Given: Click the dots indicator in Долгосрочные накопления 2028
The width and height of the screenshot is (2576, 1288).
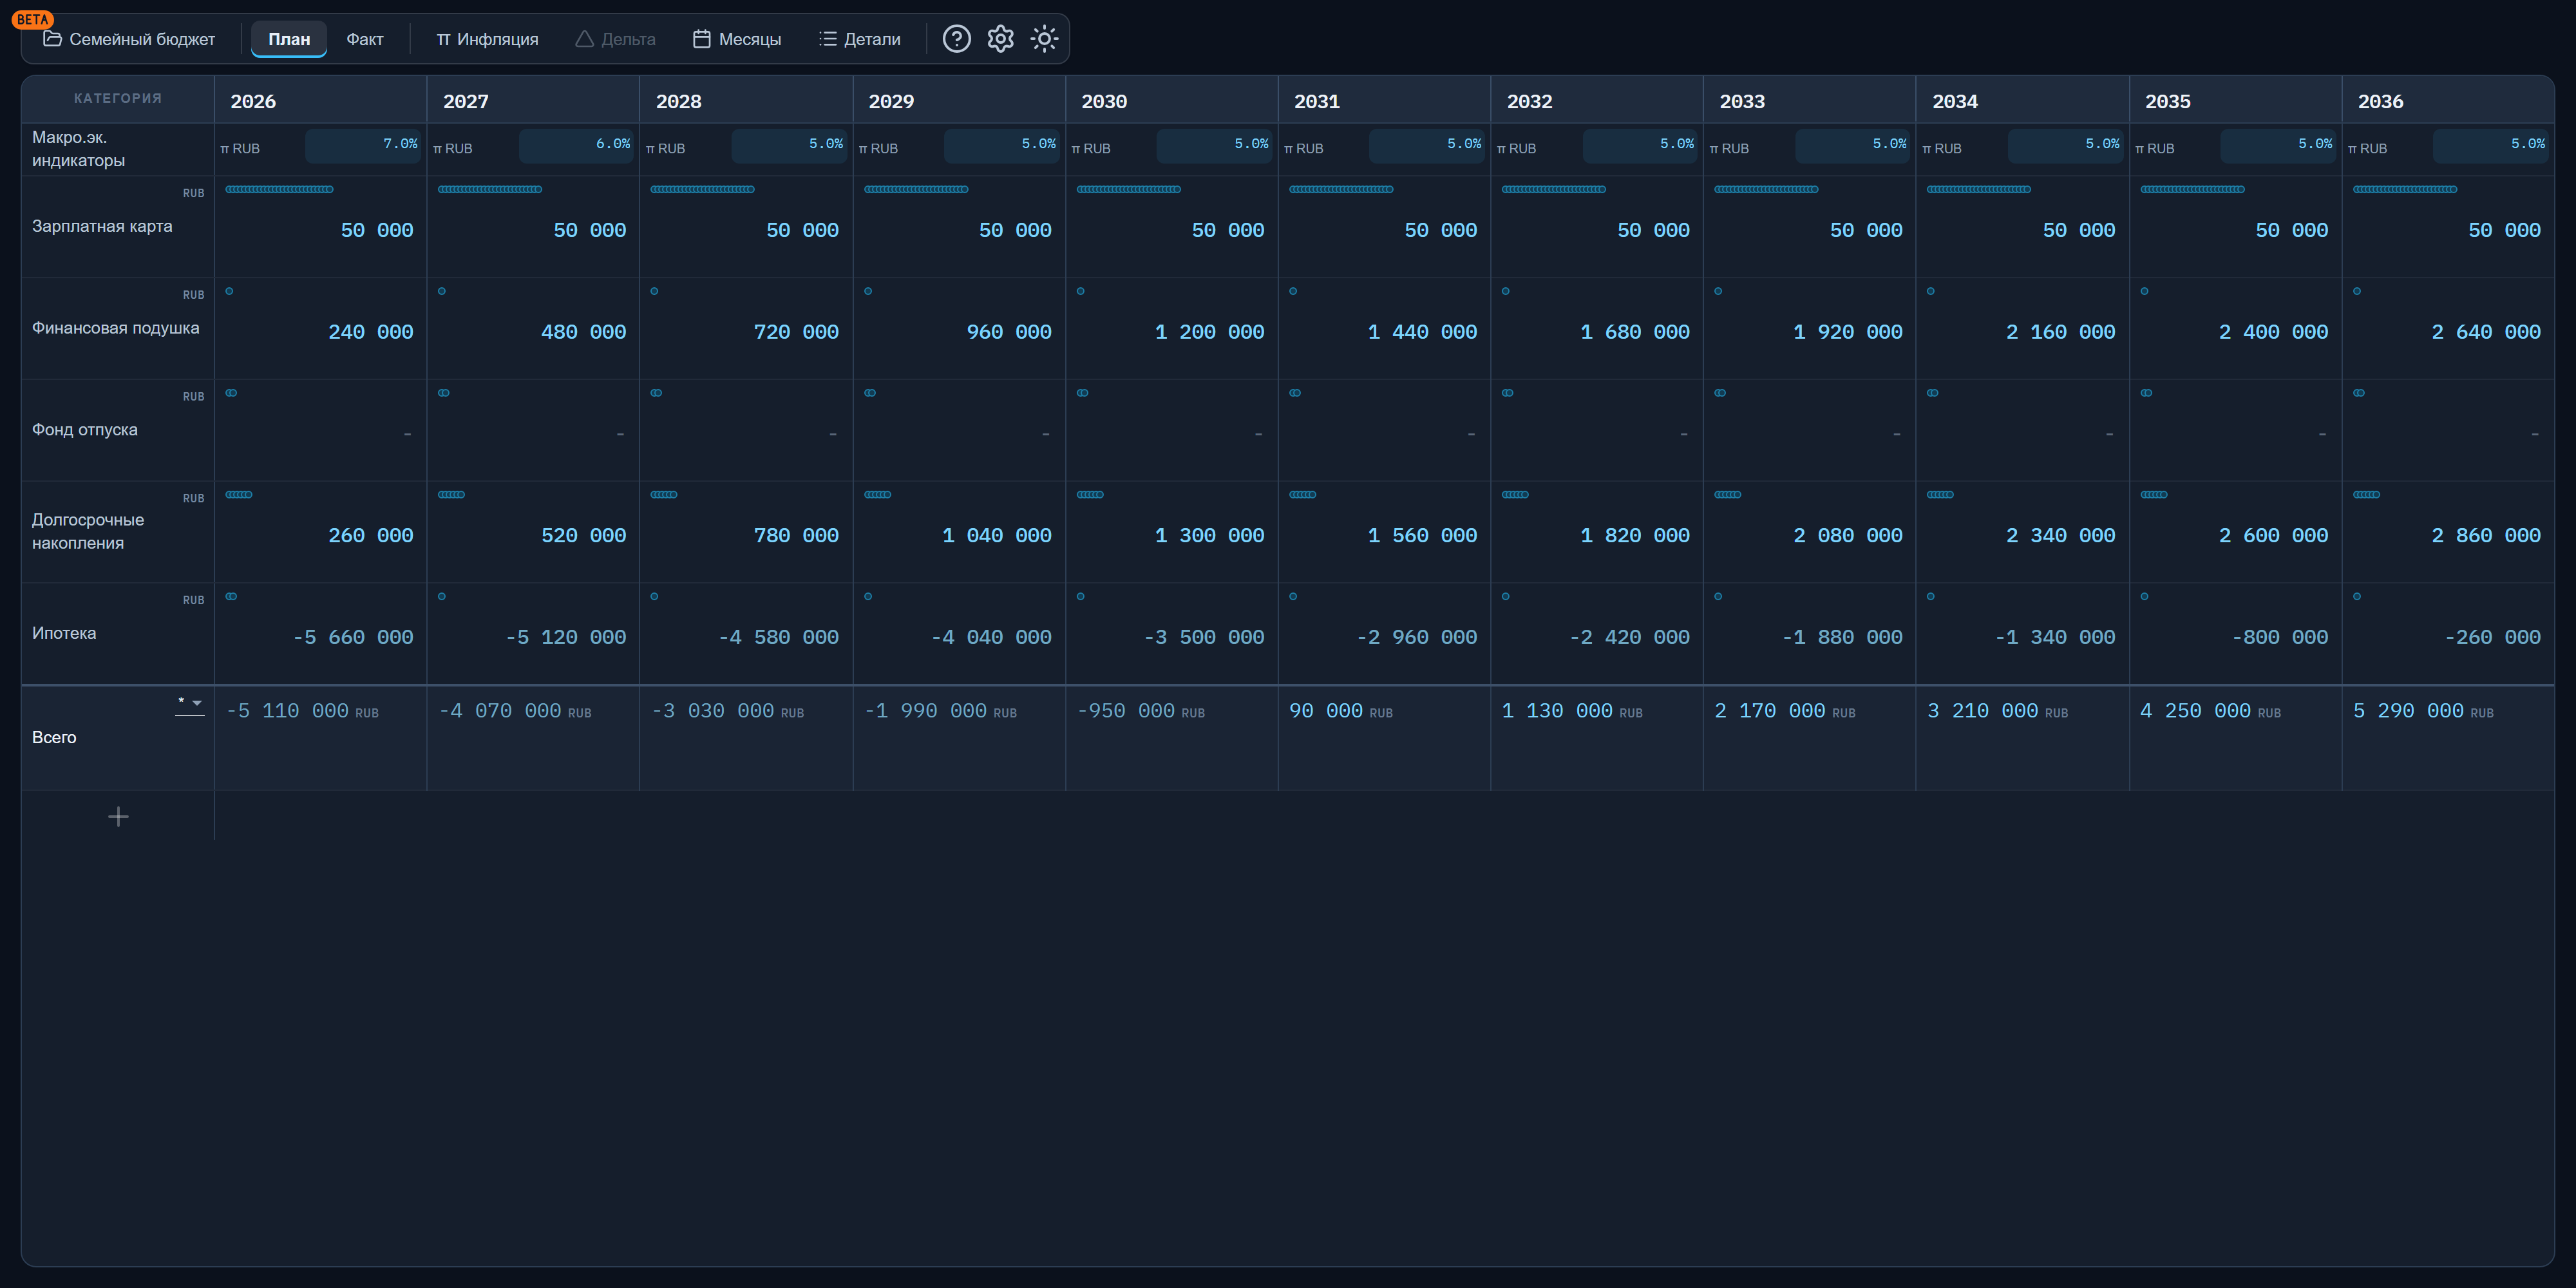Looking at the screenshot, I should tap(664, 494).
